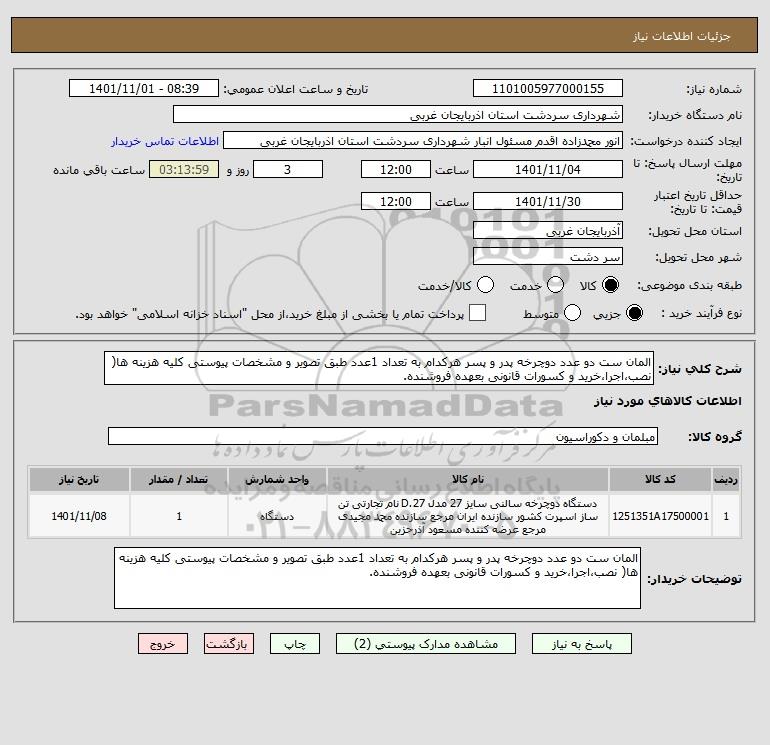Click the item code 1251351A17500001 cell
Screen dimensions: 770x745
click(660, 516)
